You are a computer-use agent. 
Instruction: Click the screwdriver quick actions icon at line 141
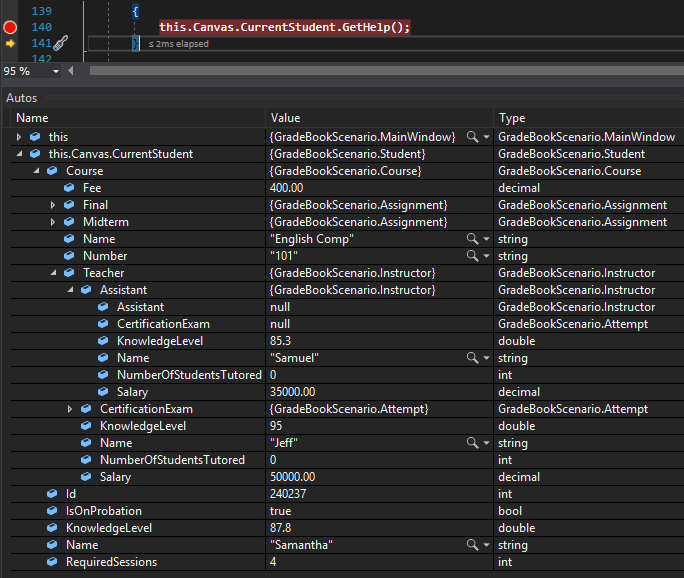[61, 43]
